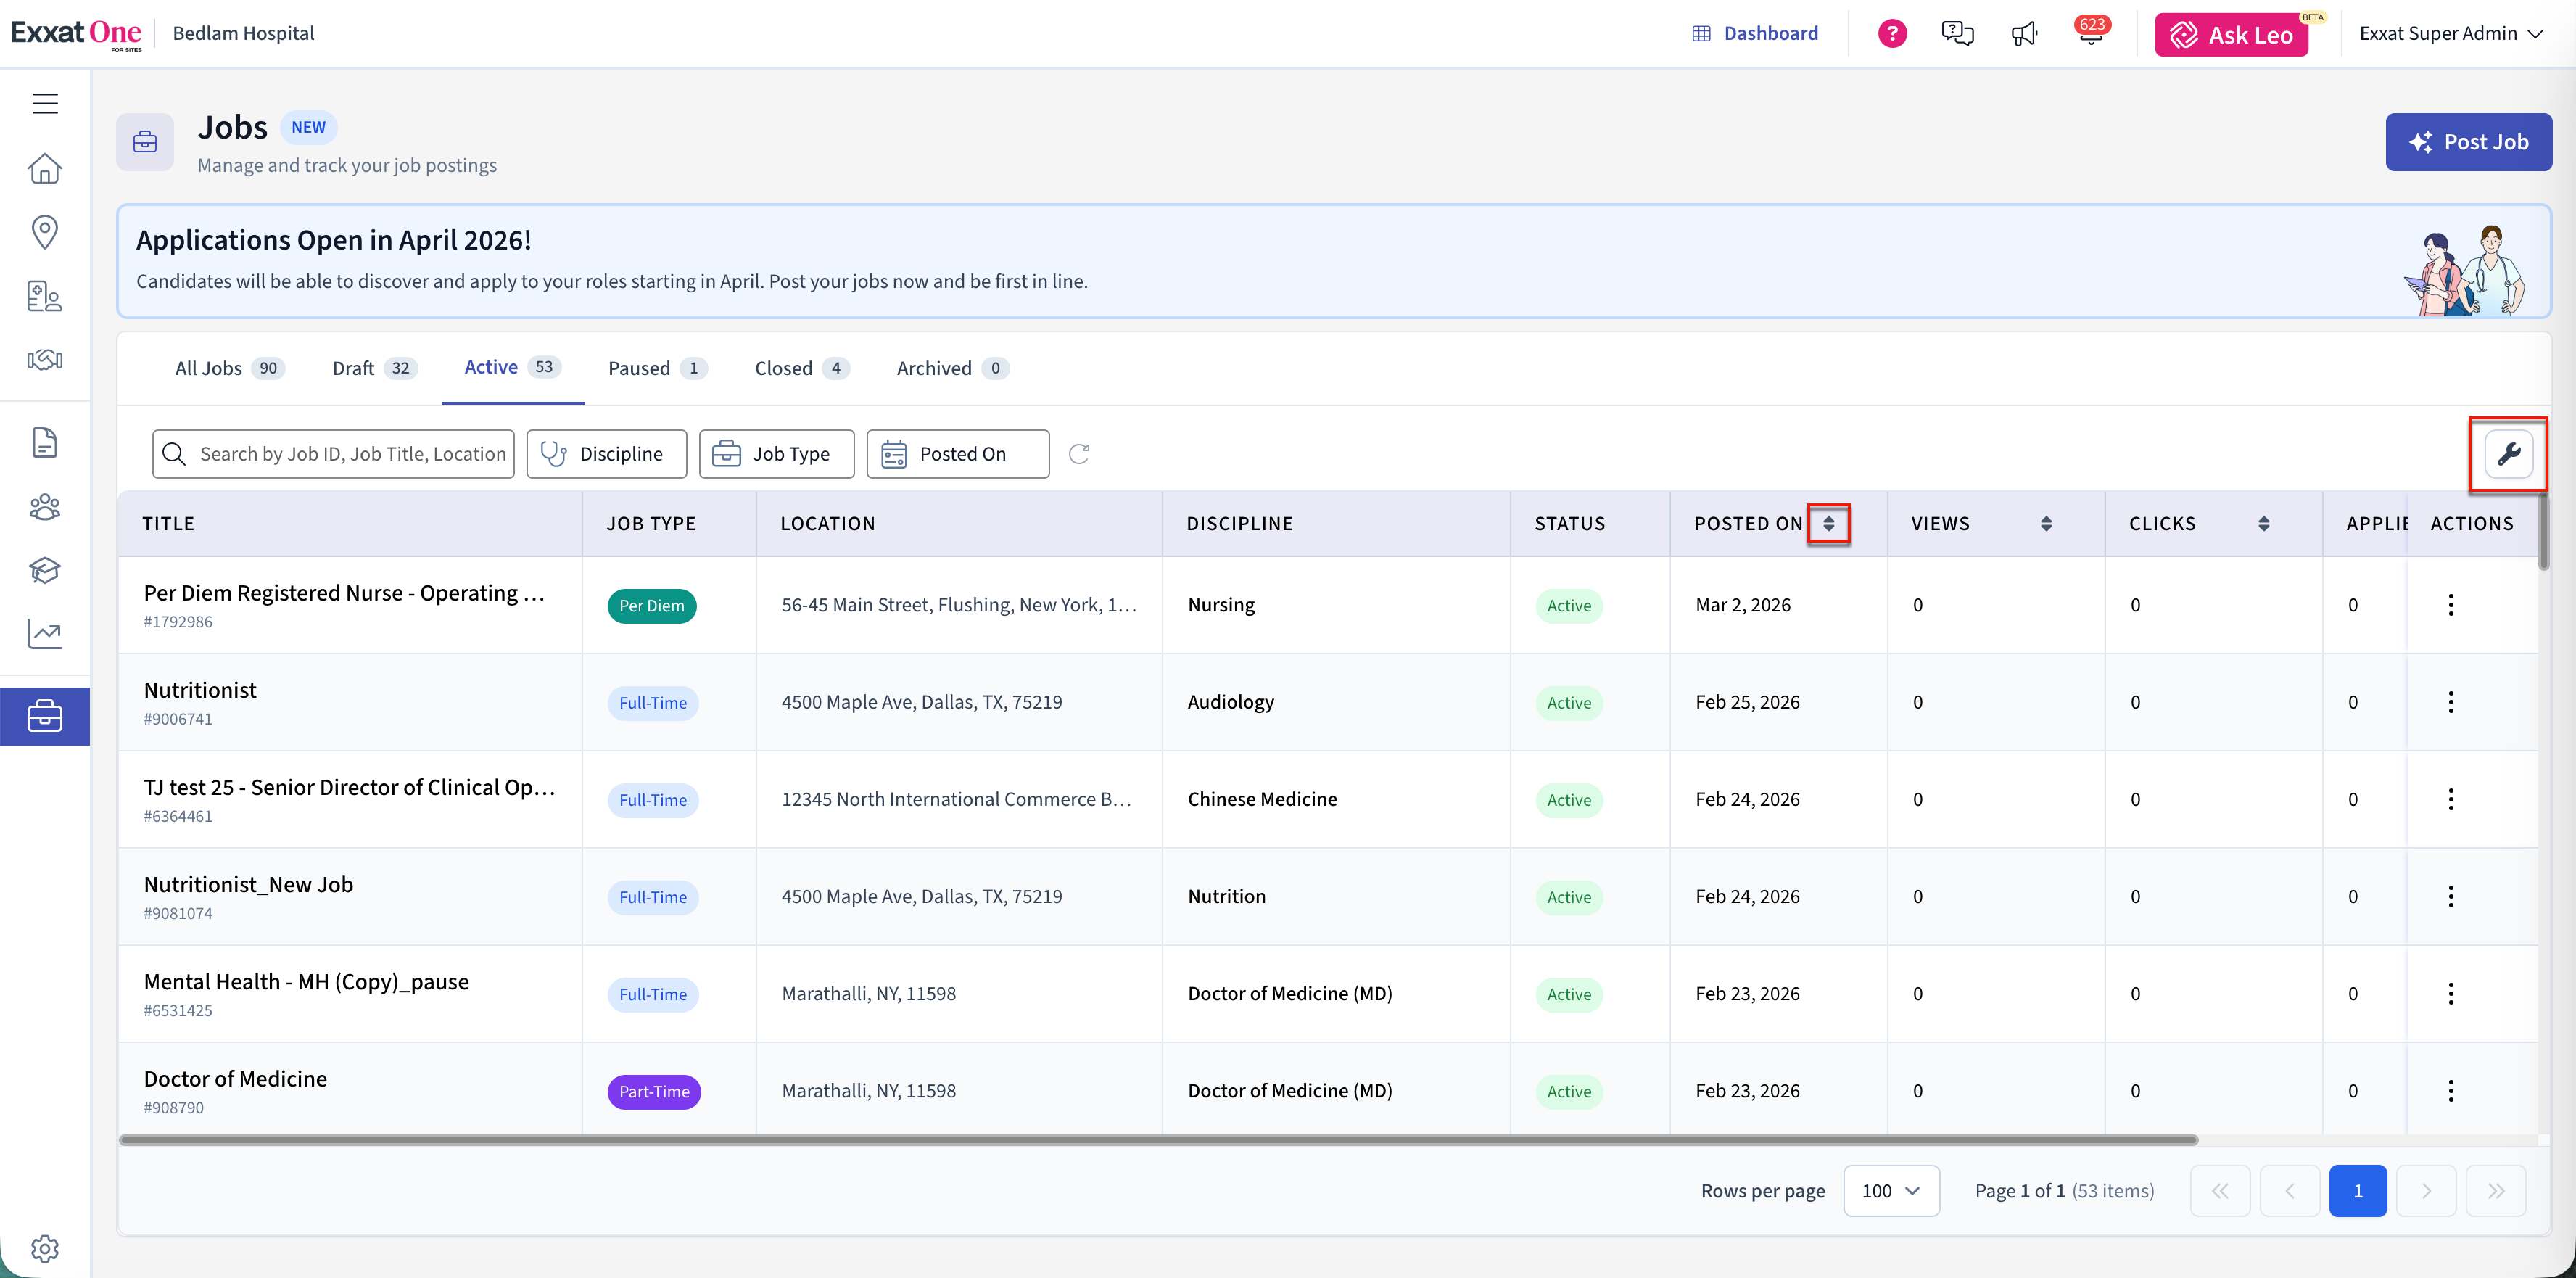Open the Rows per page dropdown
The width and height of the screenshot is (2576, 1278).
[1890, 1191]
